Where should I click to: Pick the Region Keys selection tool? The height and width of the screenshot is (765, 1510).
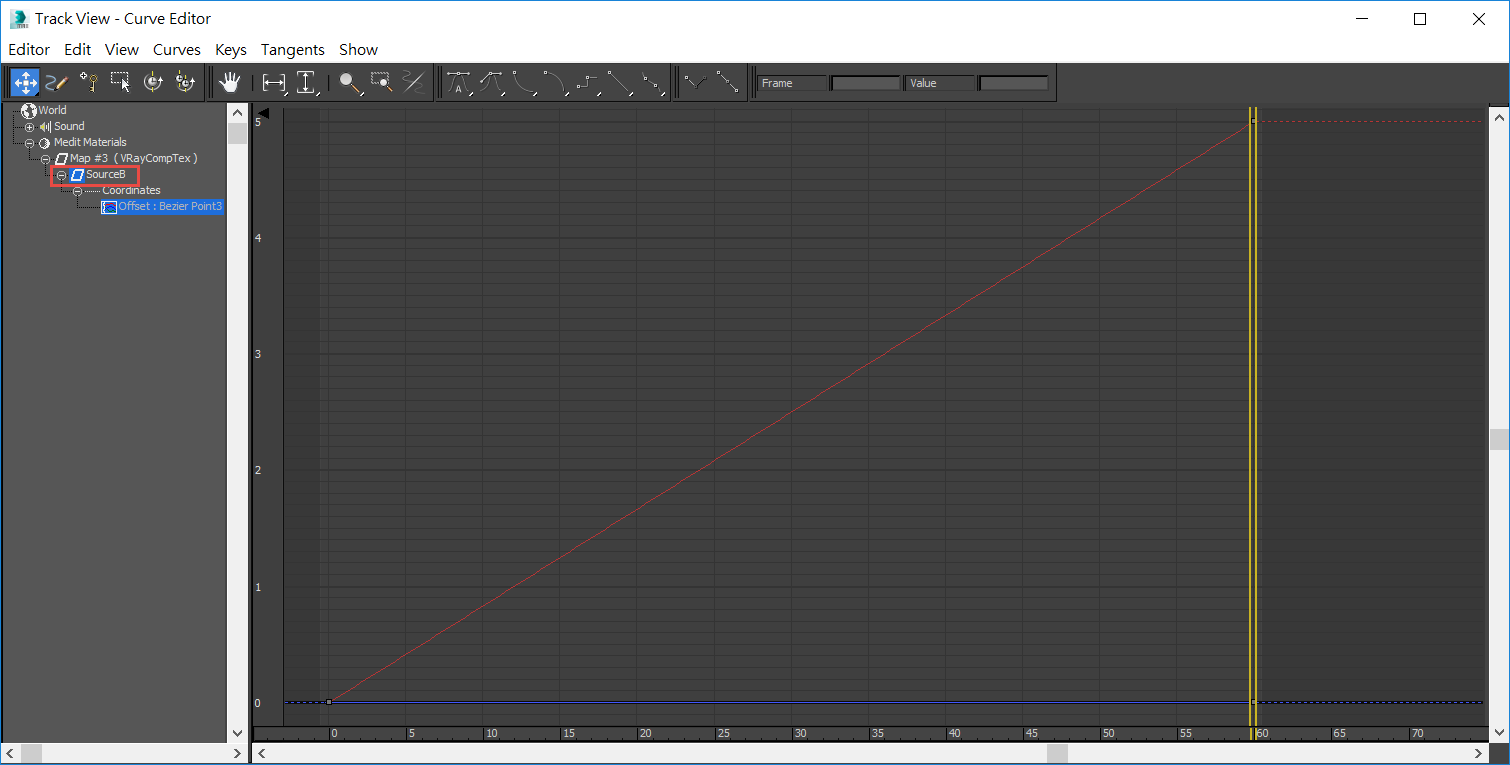tap(121, 83)
